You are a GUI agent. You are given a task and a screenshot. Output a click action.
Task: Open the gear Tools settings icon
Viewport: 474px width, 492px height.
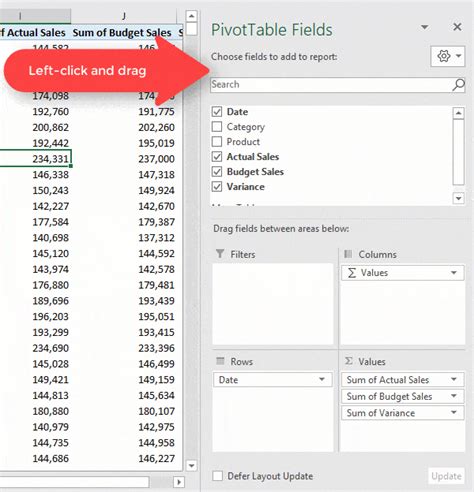pos(444,56)
